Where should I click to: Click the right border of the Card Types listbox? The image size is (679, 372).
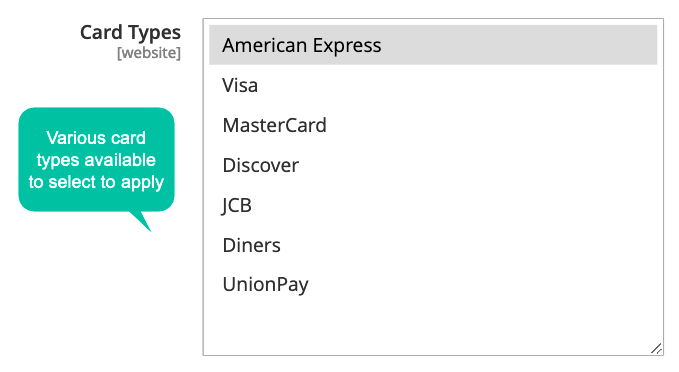663,187
